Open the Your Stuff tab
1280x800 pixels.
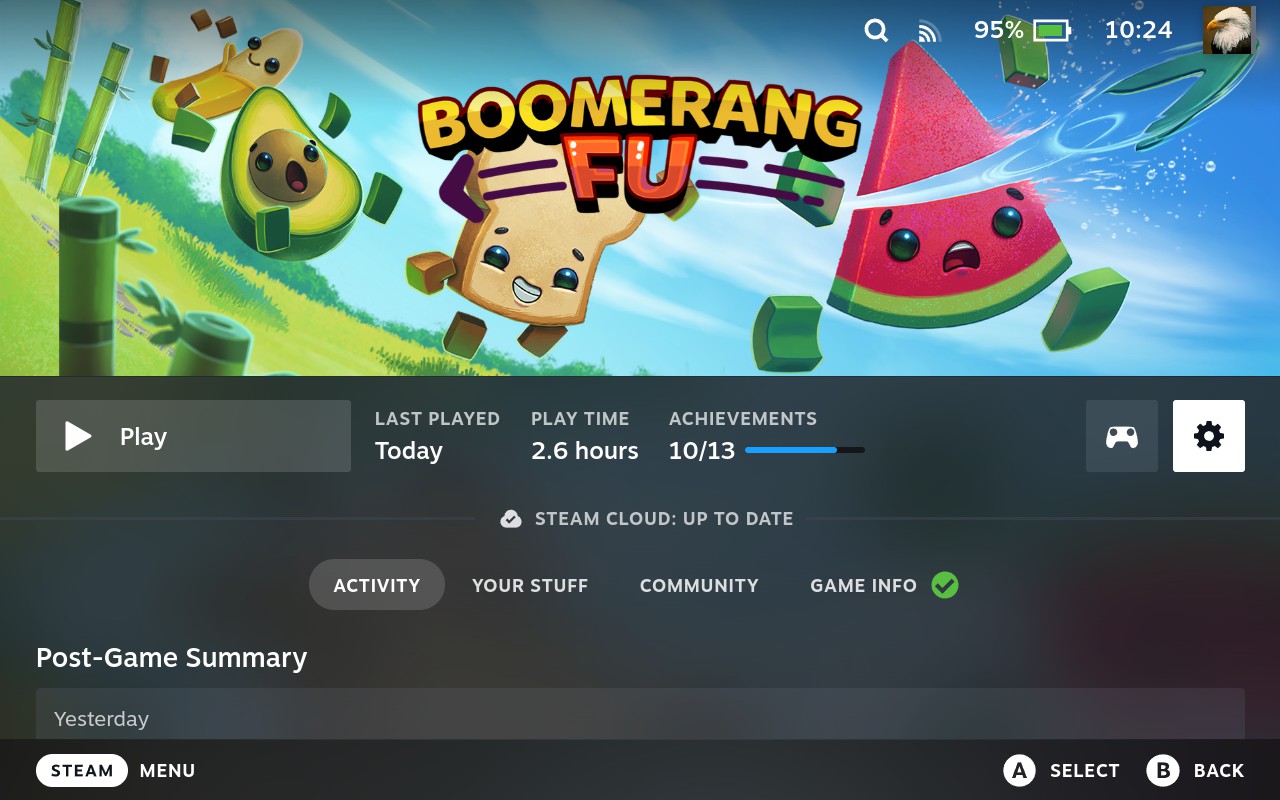pos(530,585)
